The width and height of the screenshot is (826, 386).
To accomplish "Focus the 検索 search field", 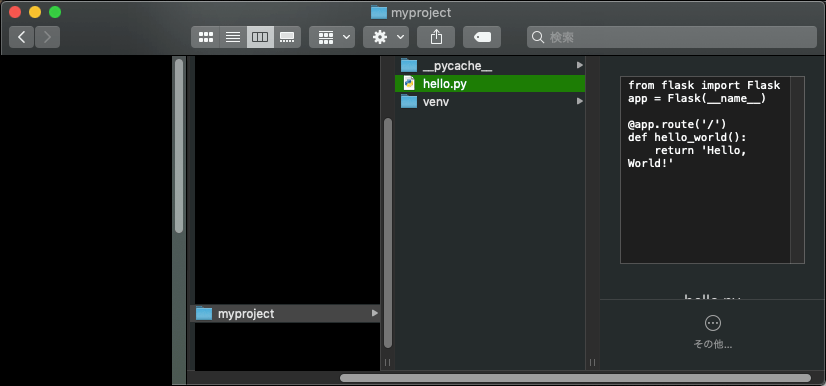I will (672, 37).
